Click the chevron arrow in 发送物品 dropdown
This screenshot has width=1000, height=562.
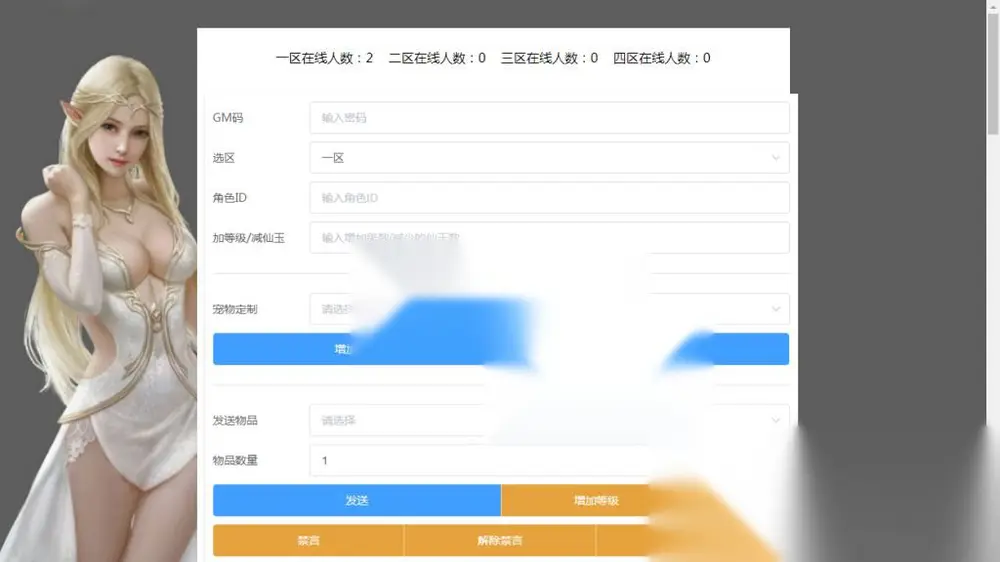(x=776, y=420)
